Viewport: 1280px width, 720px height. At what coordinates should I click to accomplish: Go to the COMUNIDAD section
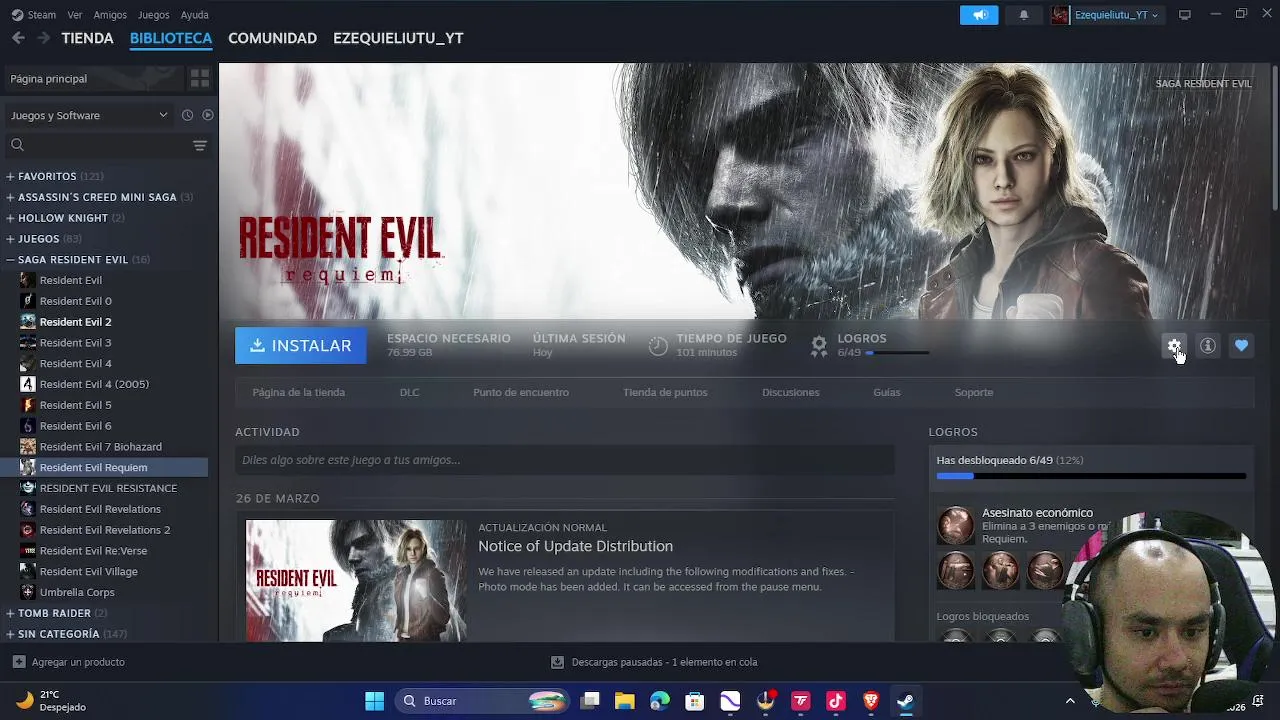click(x=272, y=38)
